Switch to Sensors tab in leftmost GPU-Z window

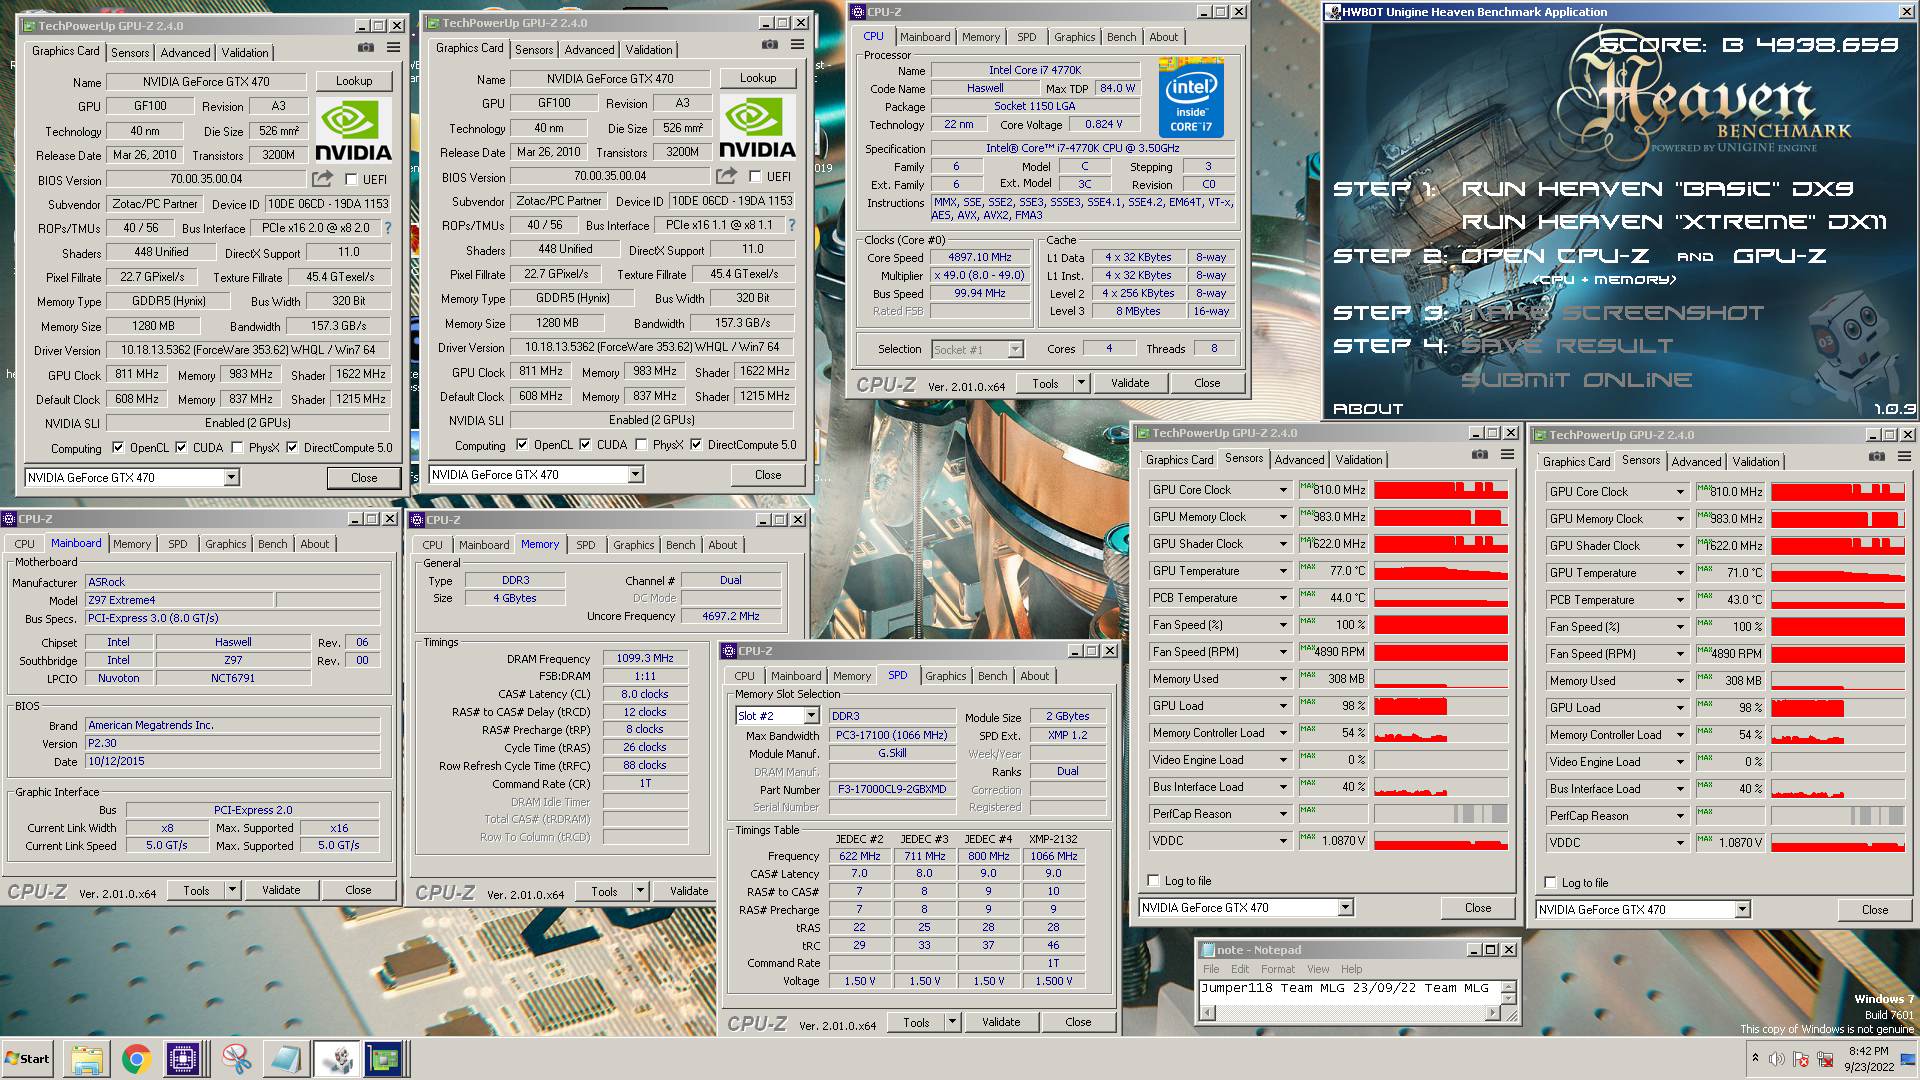tap(130, 53)
